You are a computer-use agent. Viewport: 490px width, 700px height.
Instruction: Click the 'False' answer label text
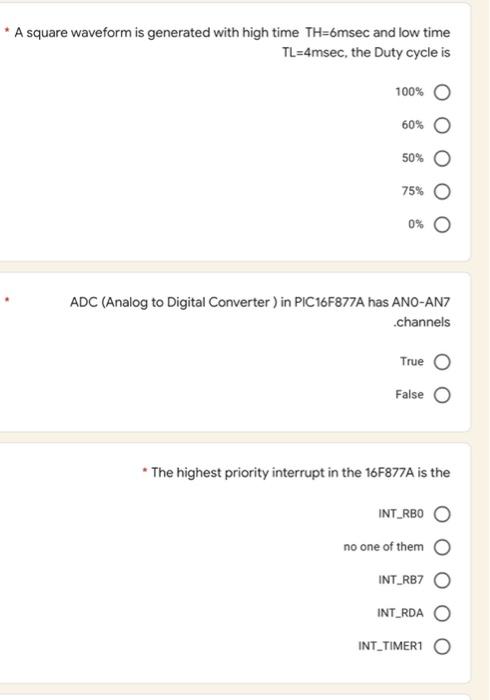(409, 394)
